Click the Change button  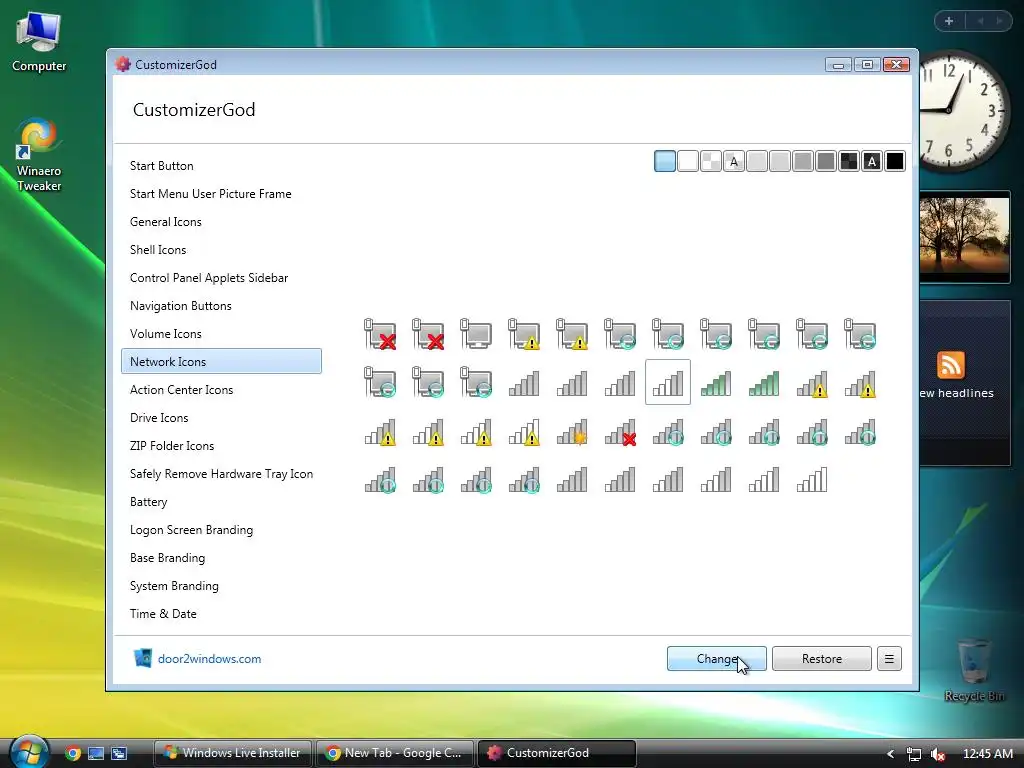[x=716, y=659]
